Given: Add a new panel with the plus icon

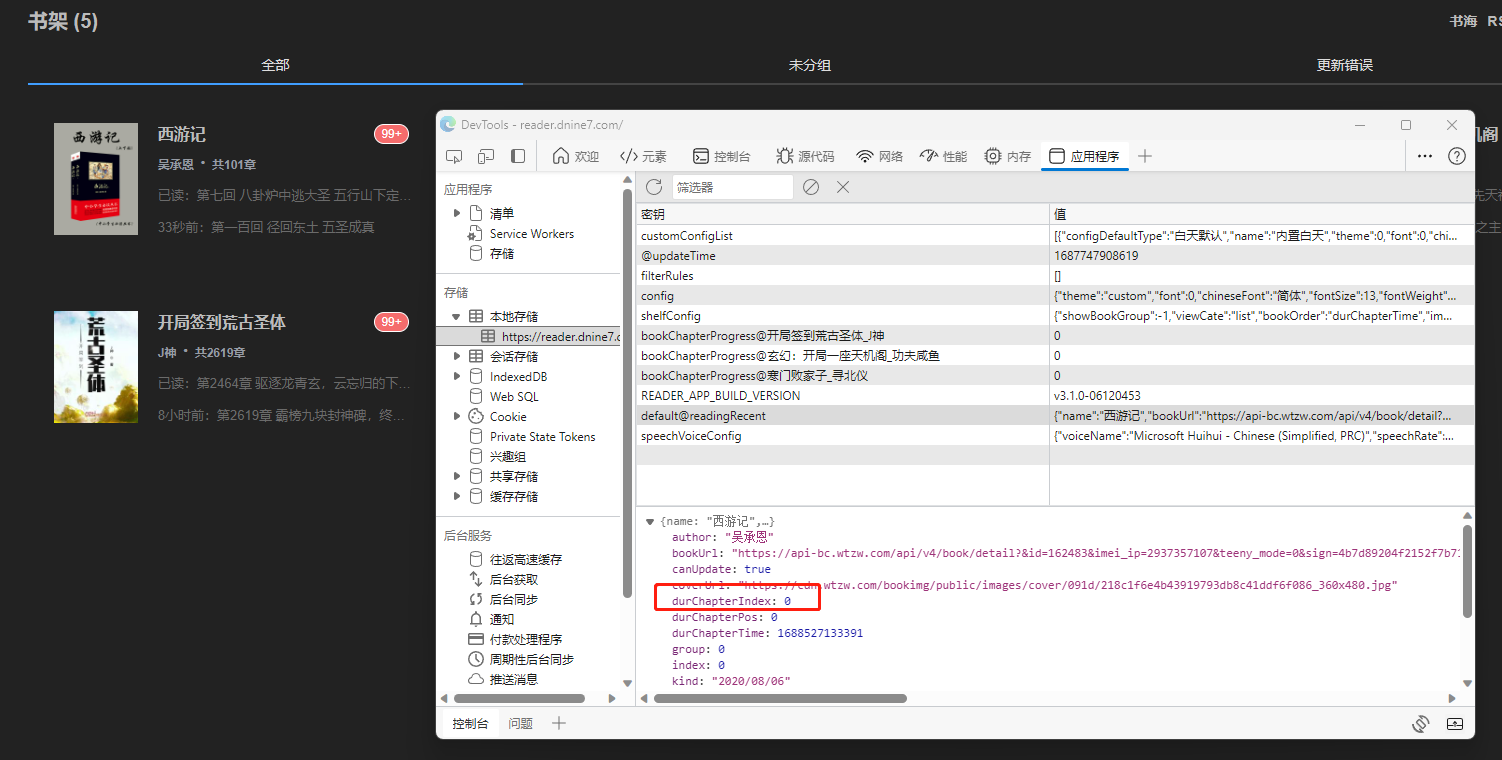Looking at the screenshot, I should click(1144, 156).
